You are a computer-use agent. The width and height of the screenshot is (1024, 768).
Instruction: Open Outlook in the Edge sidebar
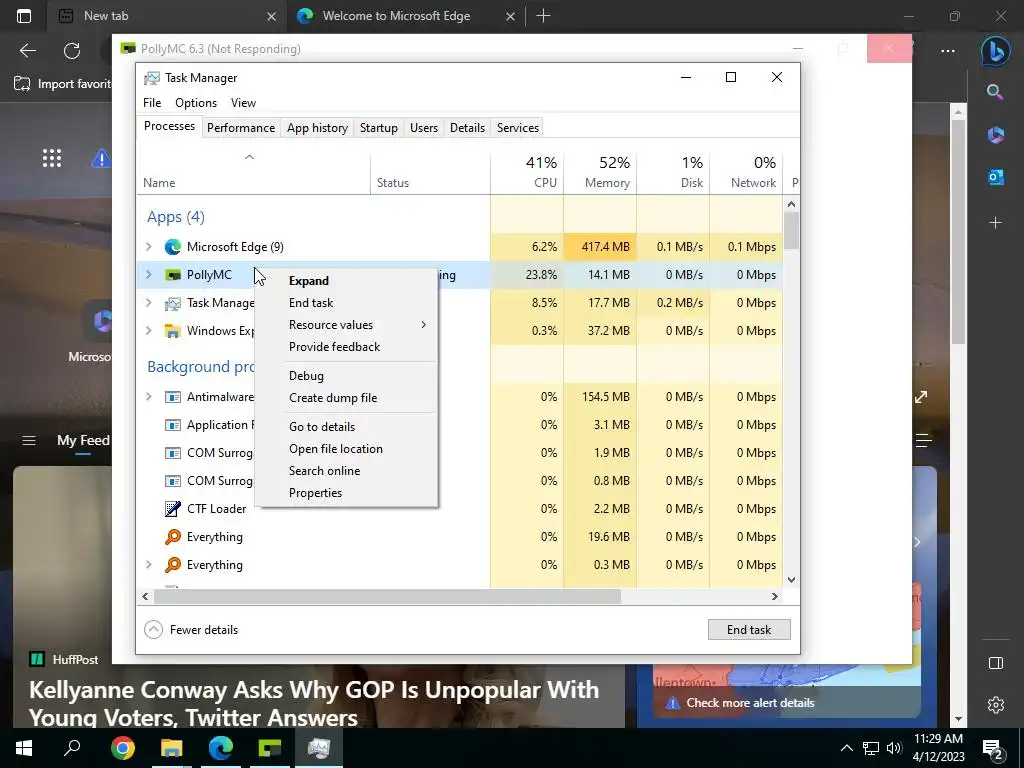995,178
